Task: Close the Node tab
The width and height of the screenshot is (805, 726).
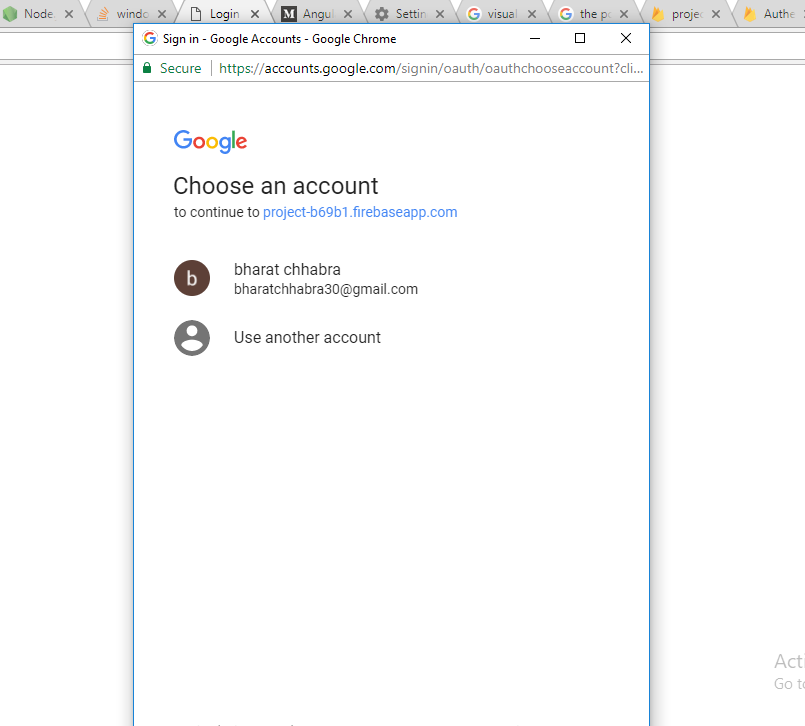Action: (69, 14)
